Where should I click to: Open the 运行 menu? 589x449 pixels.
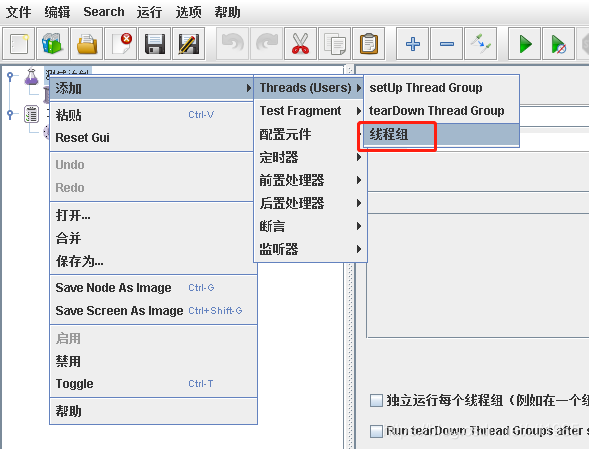[x=149, y=12]
